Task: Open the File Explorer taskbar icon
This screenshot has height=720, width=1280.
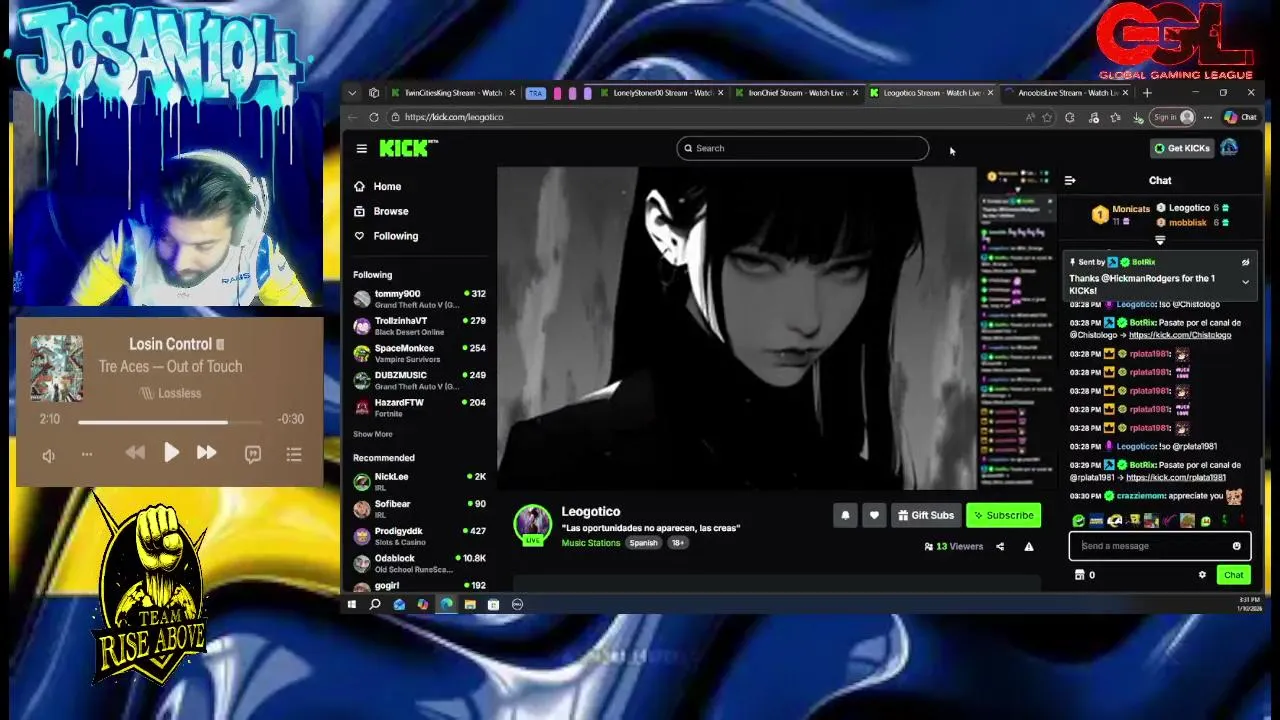Action: point(469,604)
